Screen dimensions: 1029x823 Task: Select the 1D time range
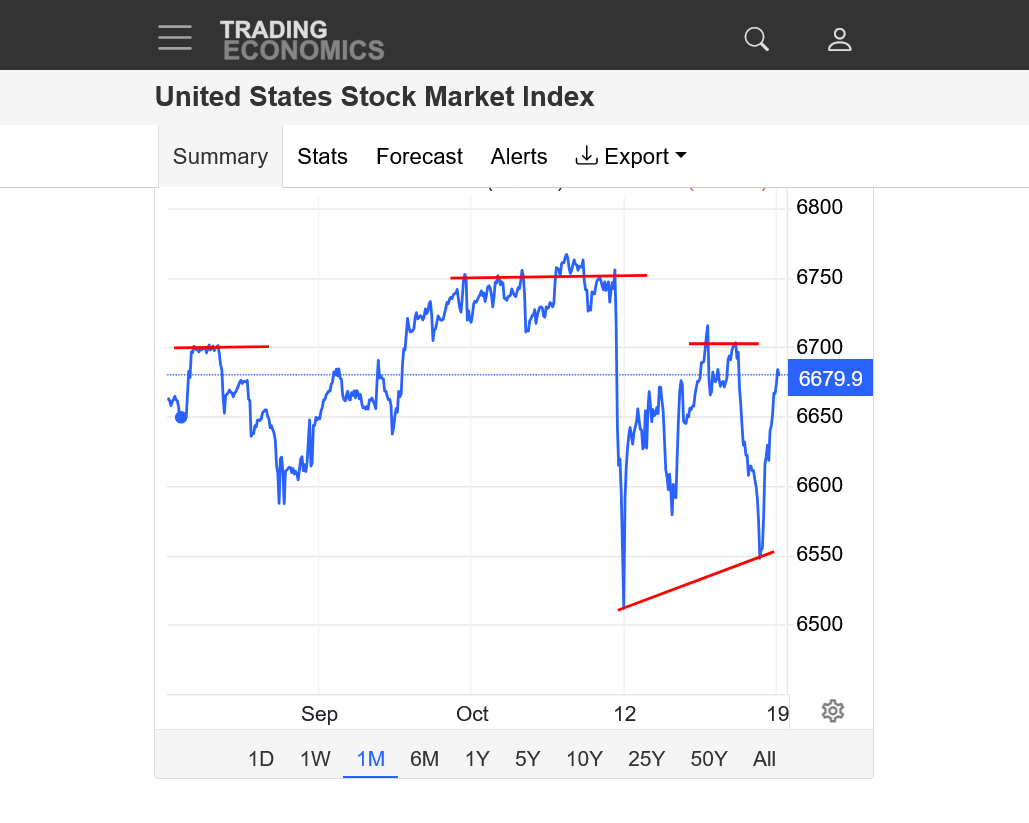click(x=261, y=759)
